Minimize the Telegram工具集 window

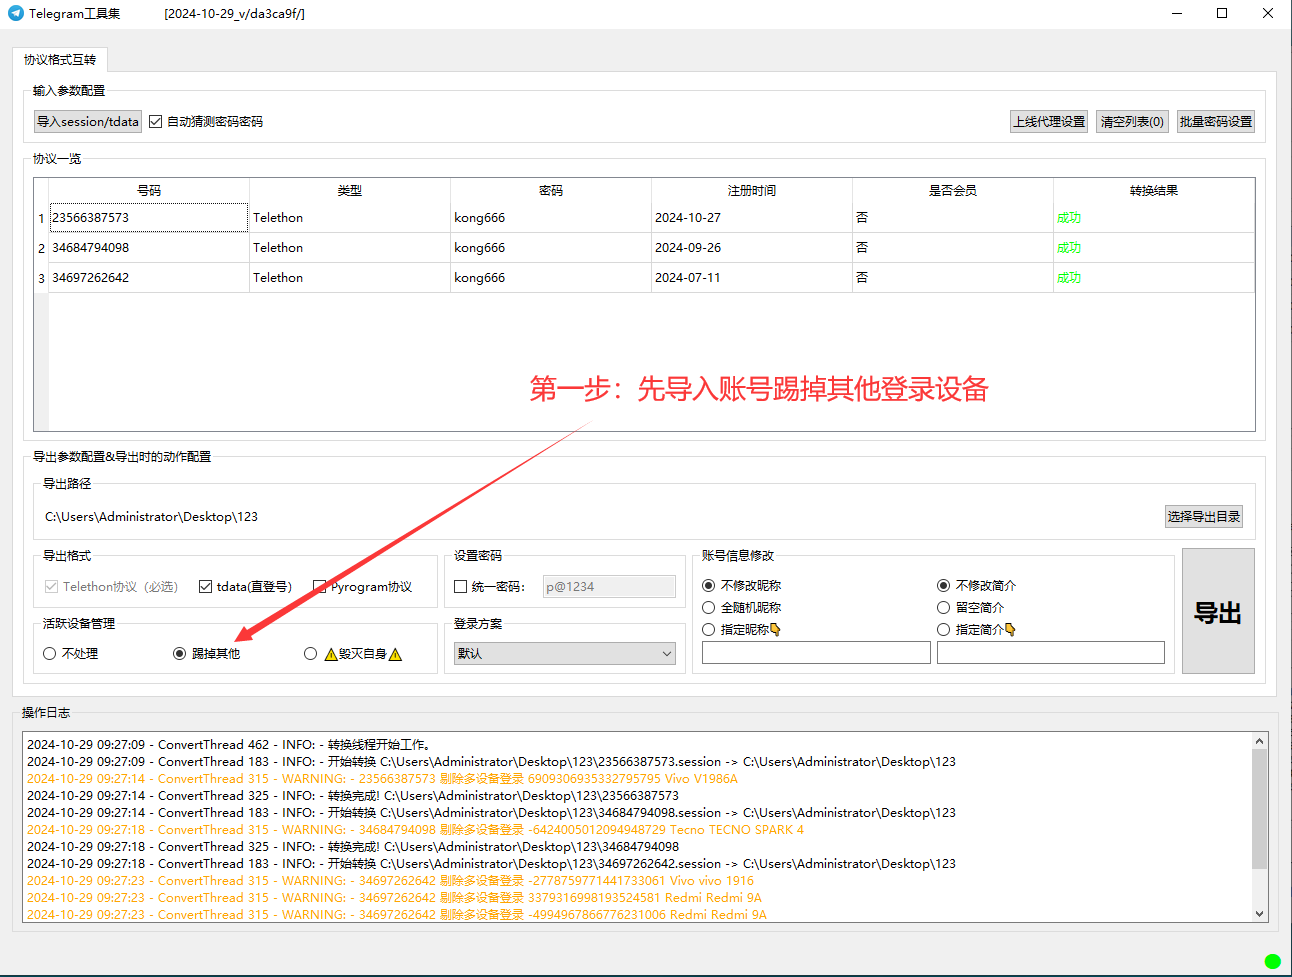click(1176, 13)
